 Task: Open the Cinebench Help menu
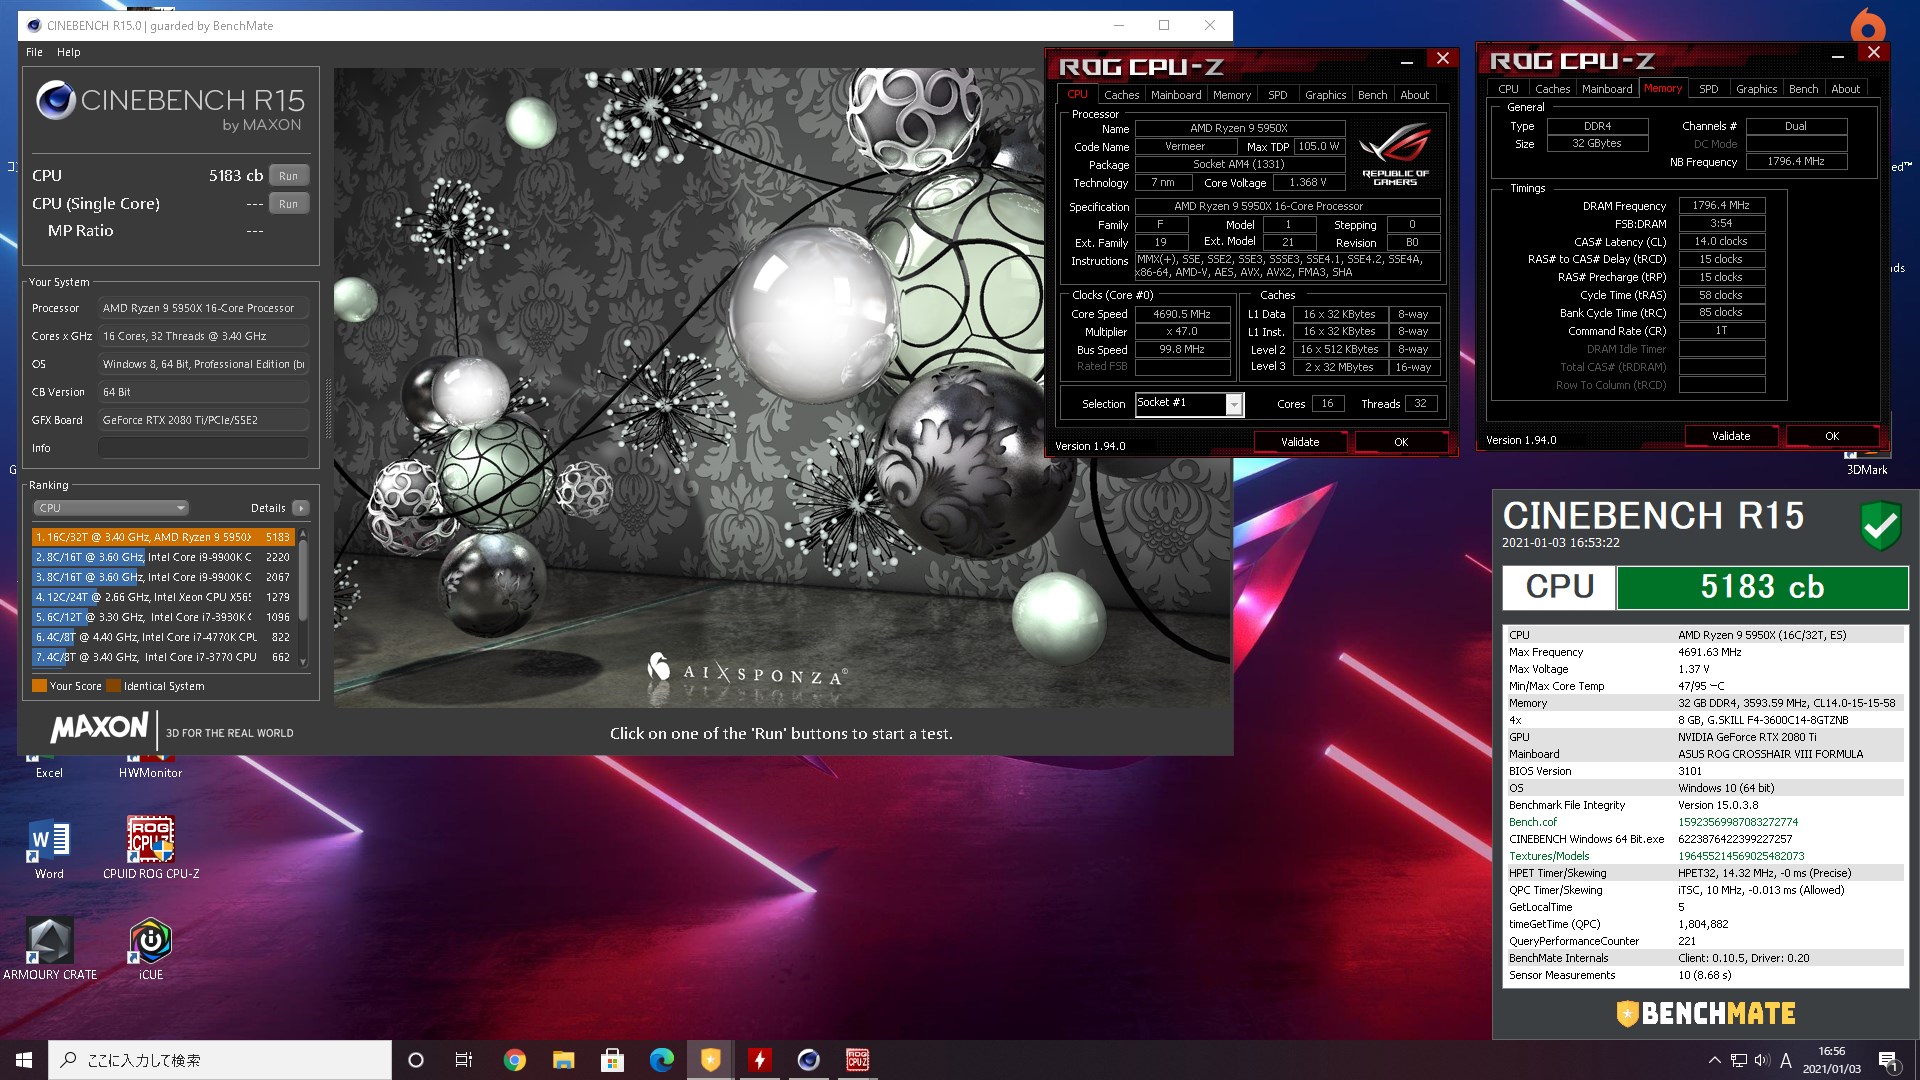pos(68,52)
